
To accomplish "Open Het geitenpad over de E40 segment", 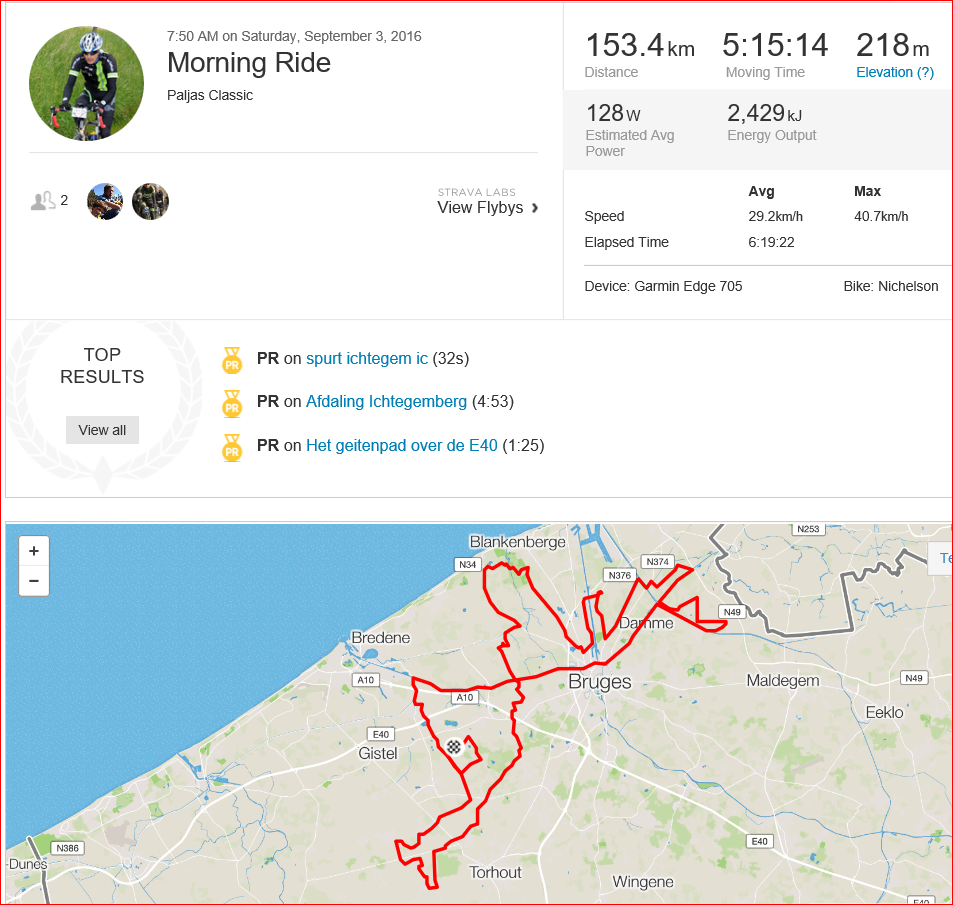I will coord(402,446).
